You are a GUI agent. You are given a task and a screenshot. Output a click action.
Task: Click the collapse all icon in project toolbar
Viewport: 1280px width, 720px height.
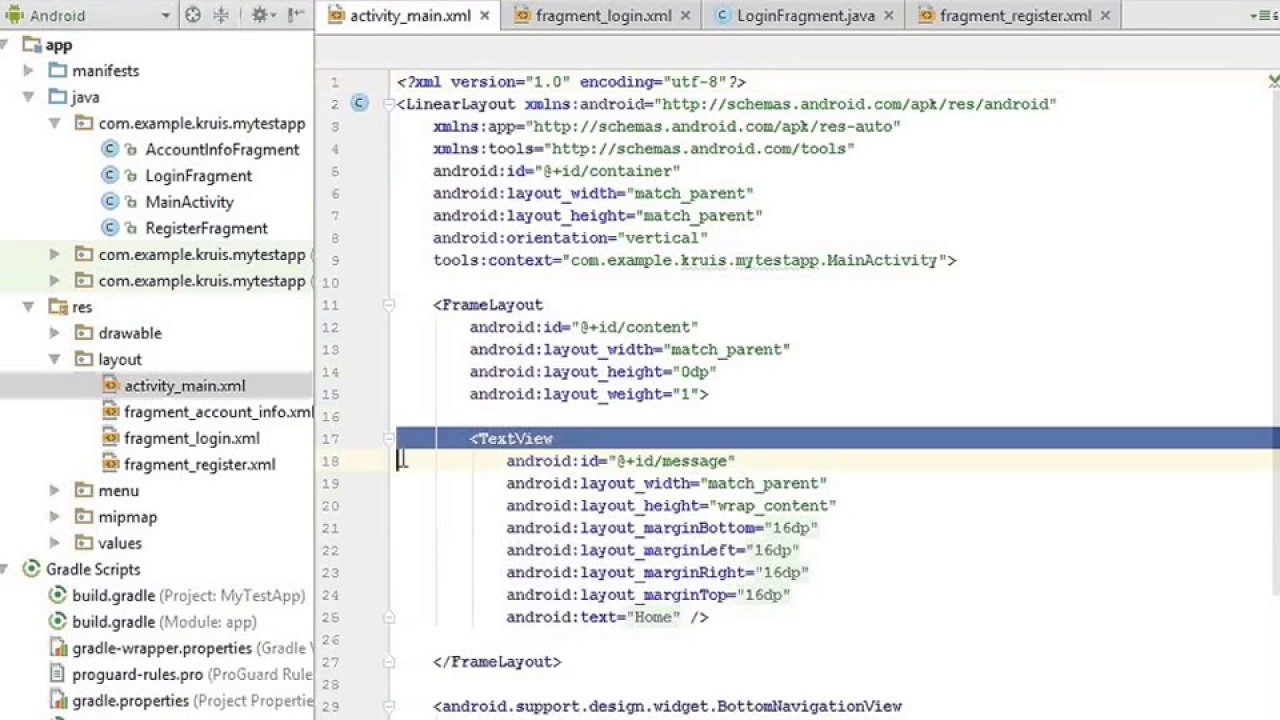point(222,15)
